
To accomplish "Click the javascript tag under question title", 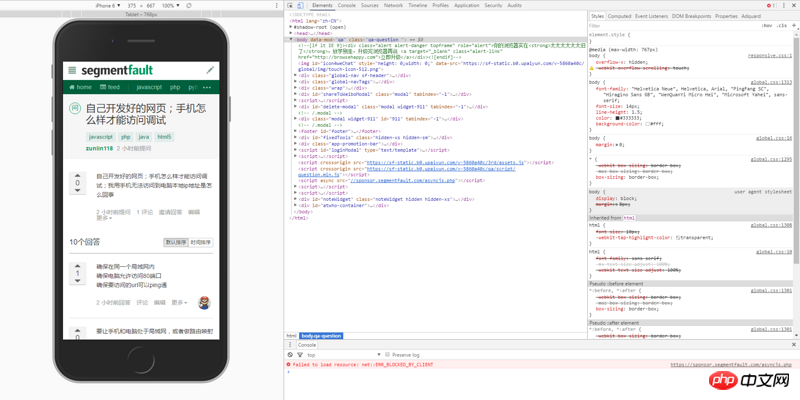I will (101, 137).
